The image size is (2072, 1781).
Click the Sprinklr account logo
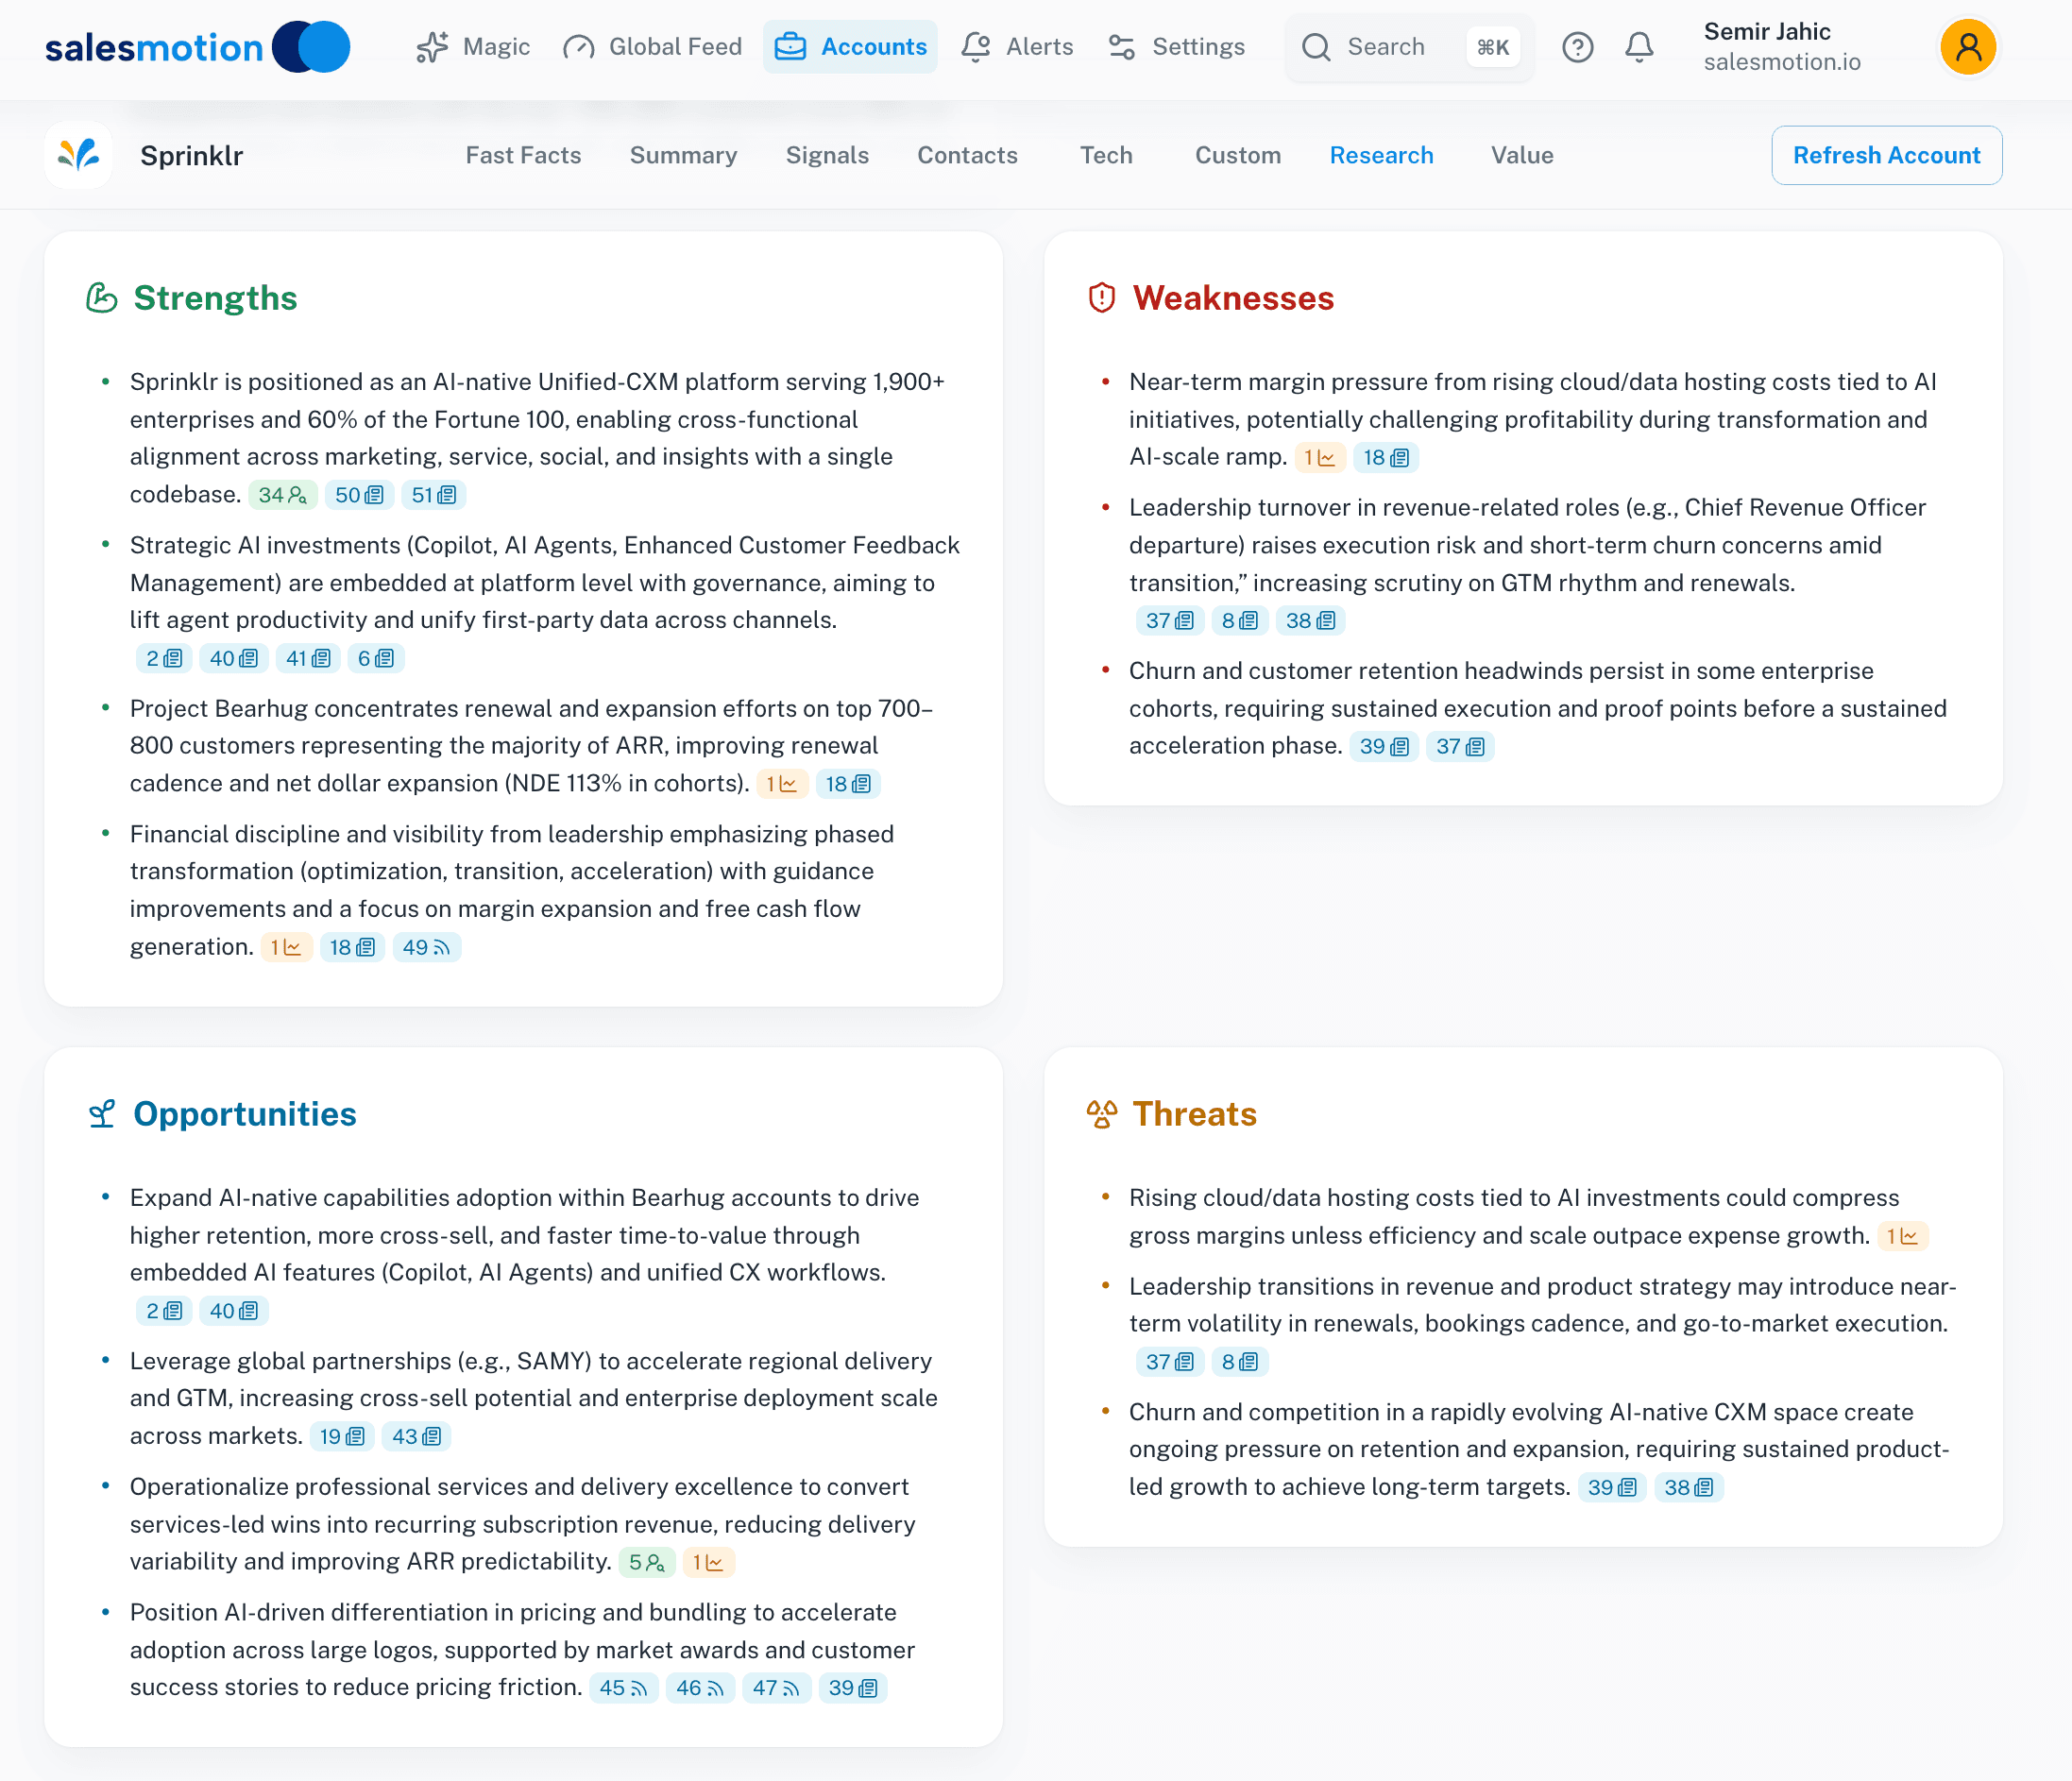(78, 155)
